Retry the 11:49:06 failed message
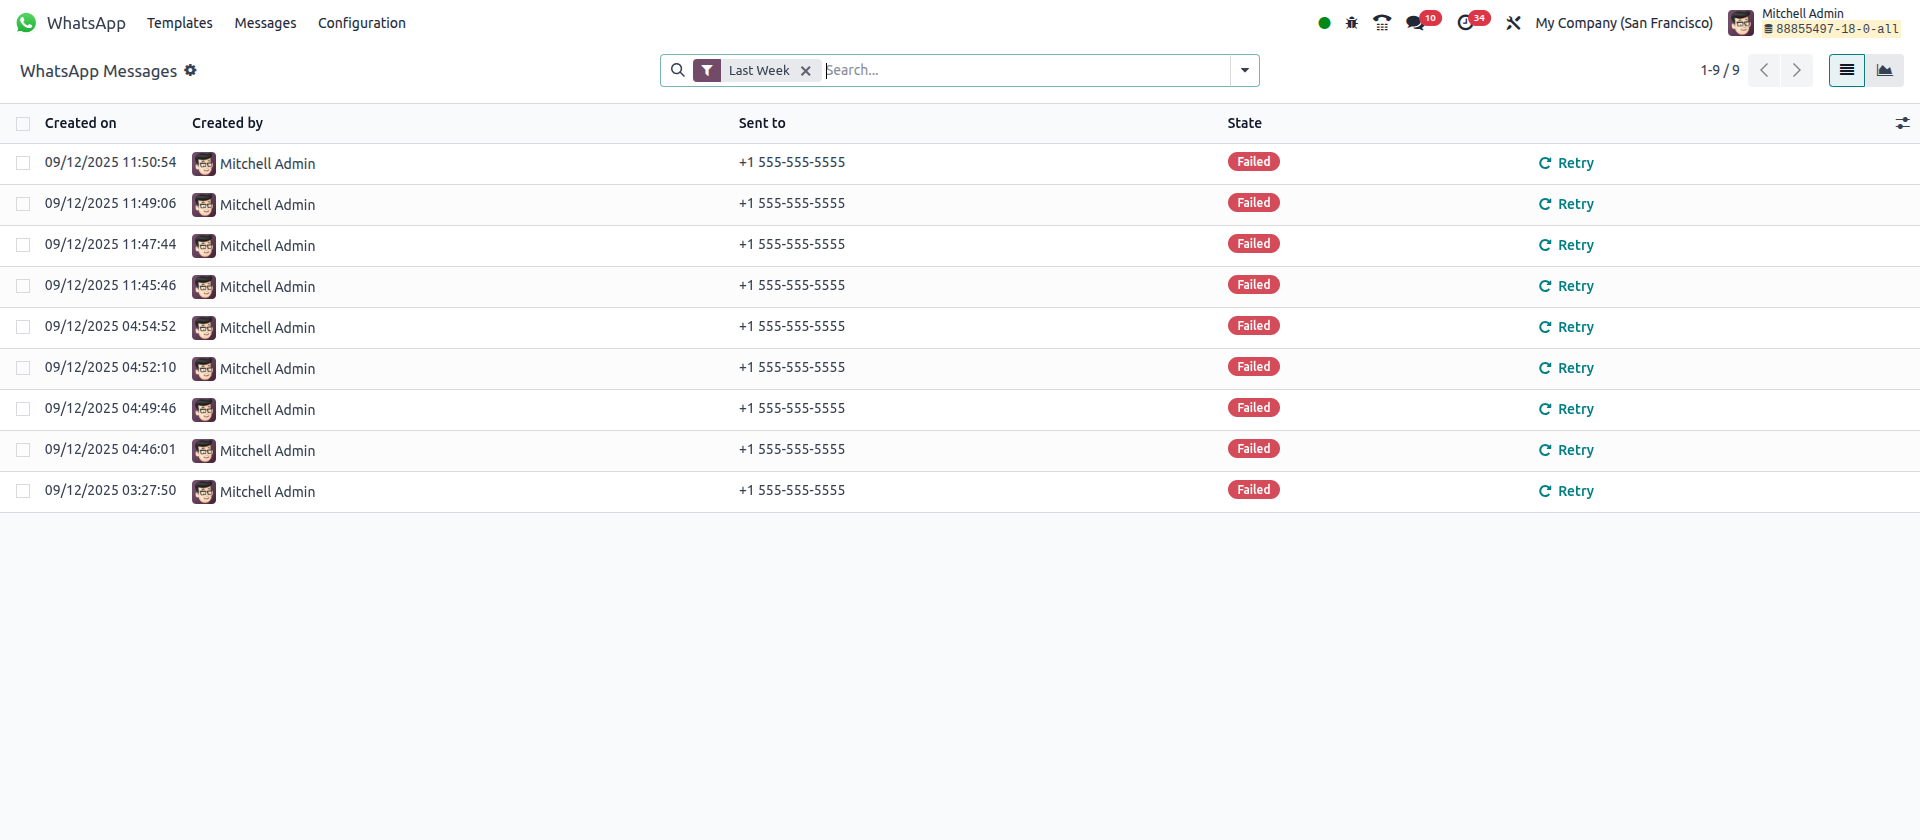Screen dimensions: 1920x840 pyautogui.click(x=1566, y=204)
